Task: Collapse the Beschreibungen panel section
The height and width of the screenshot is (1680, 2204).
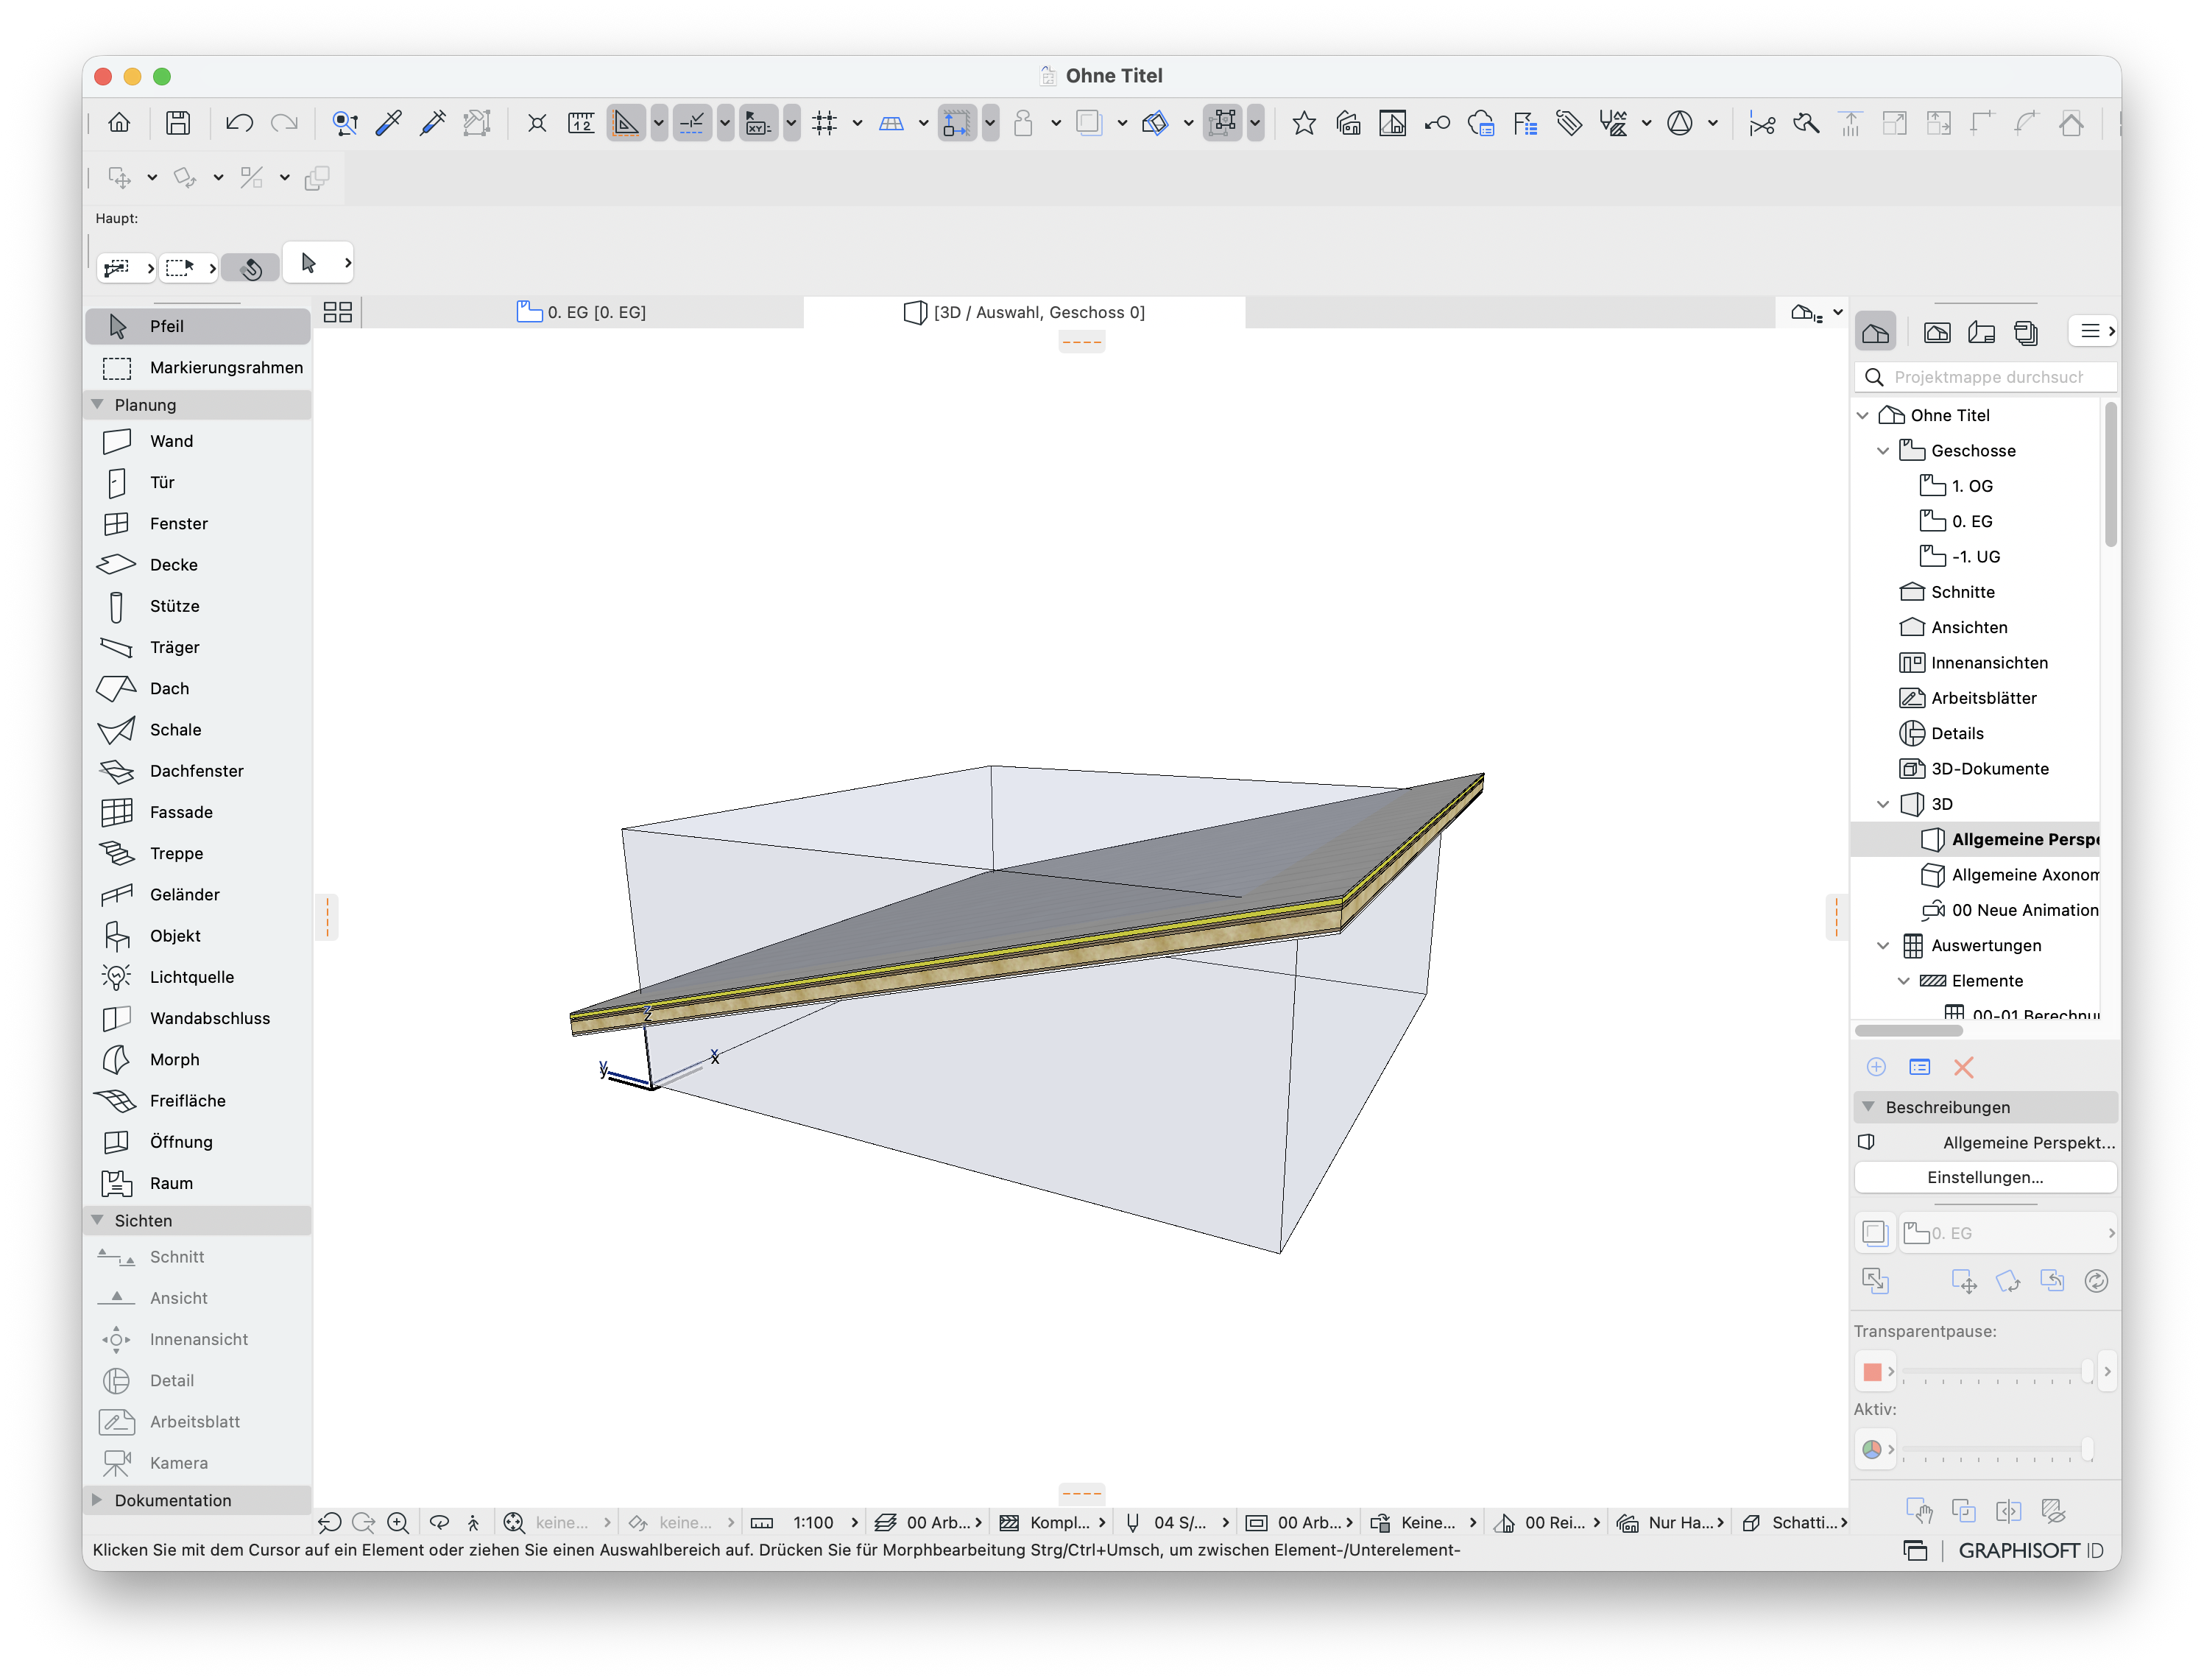Action: point(1868,1107)
